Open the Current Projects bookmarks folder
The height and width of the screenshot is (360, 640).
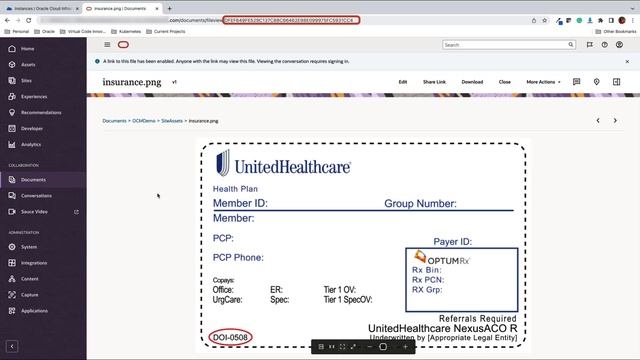[166, 31]
